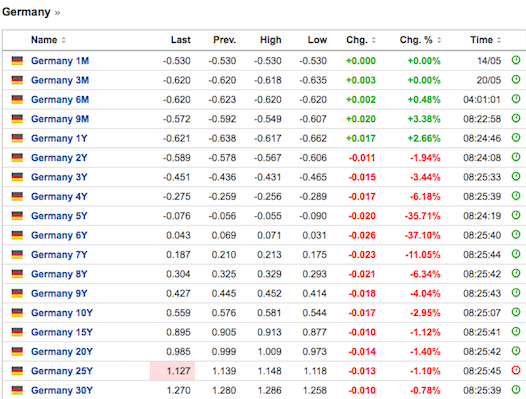Click the Last column header
Viewport: 526px width, 399px height.
click(x=180, y=40)
